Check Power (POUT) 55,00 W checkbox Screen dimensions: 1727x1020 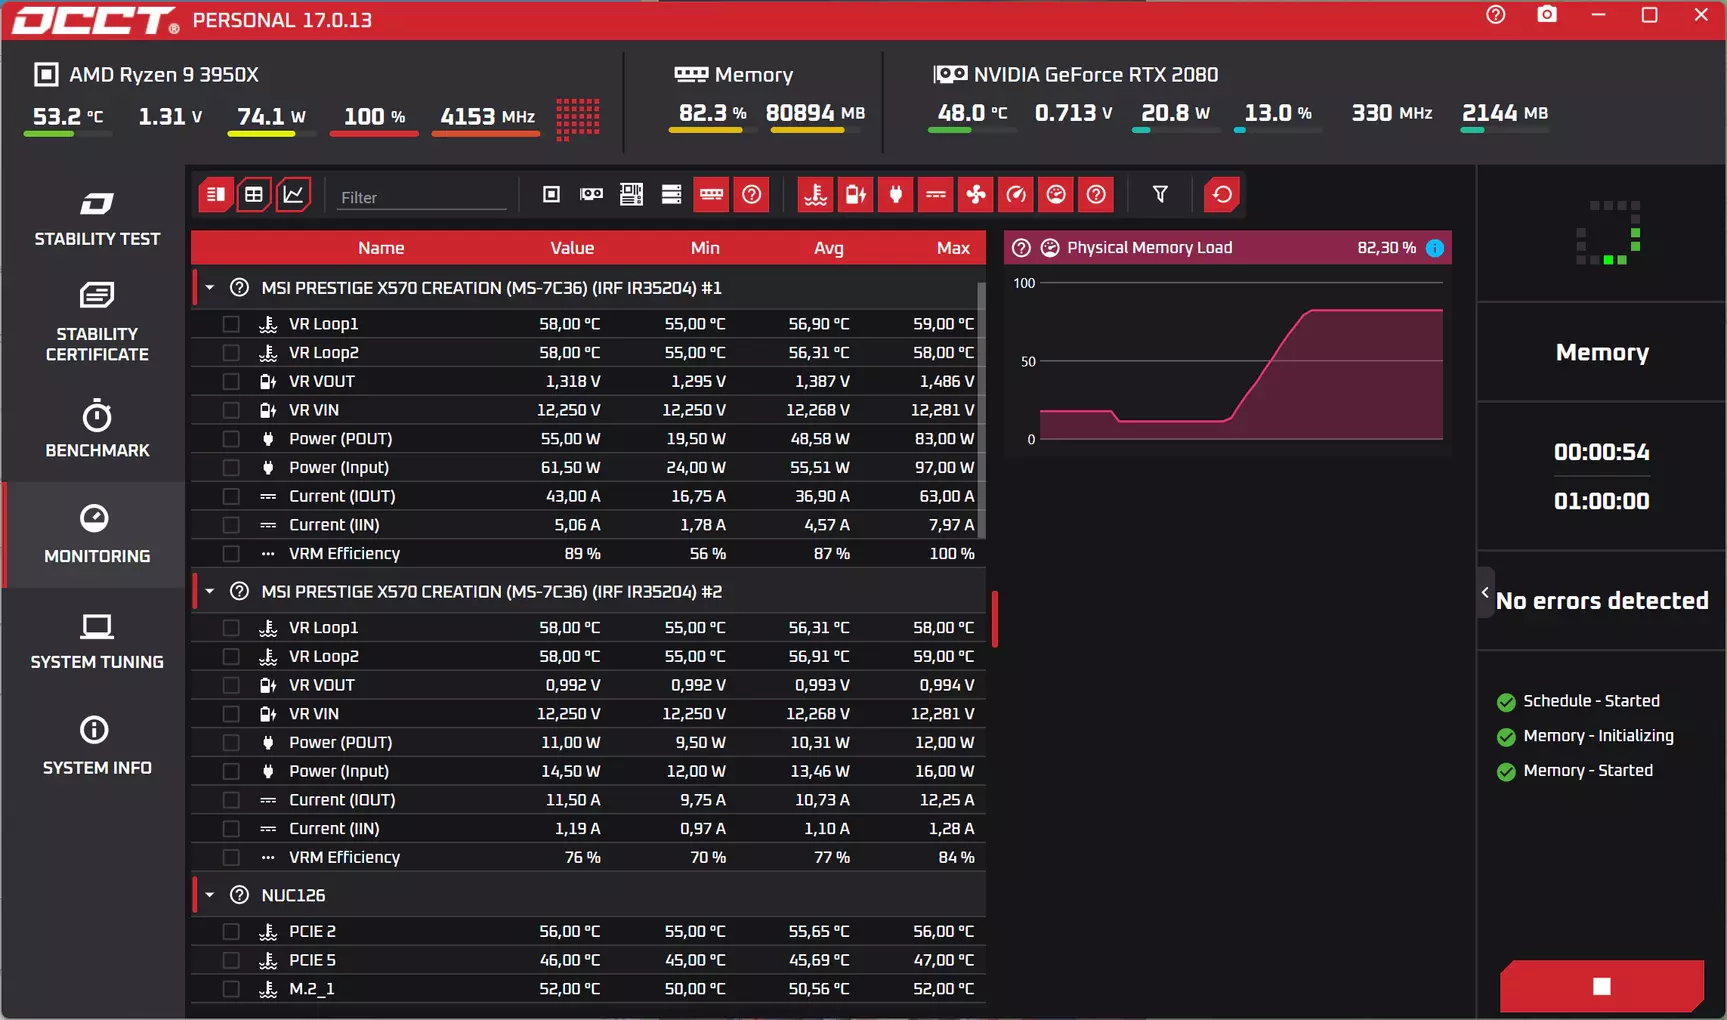tap(231, 439)
